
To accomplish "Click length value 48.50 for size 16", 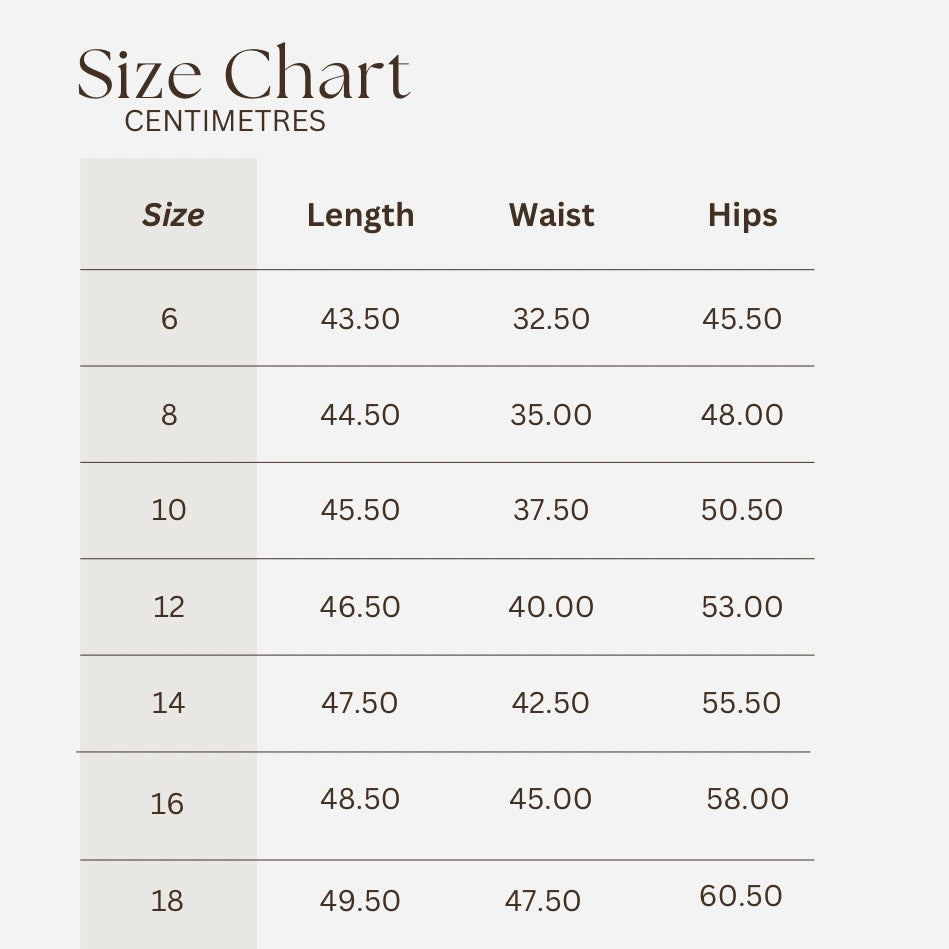I will tap(360, 798).
